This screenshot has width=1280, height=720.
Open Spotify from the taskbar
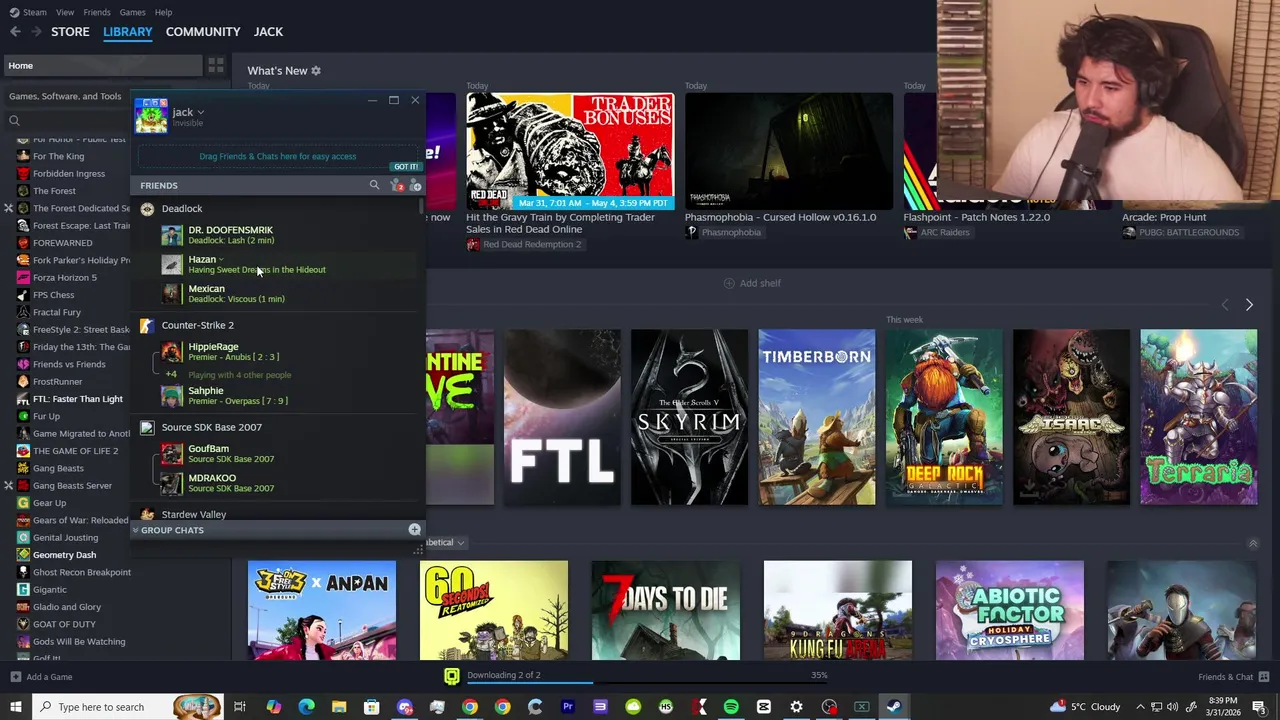(x=731, y=707)
